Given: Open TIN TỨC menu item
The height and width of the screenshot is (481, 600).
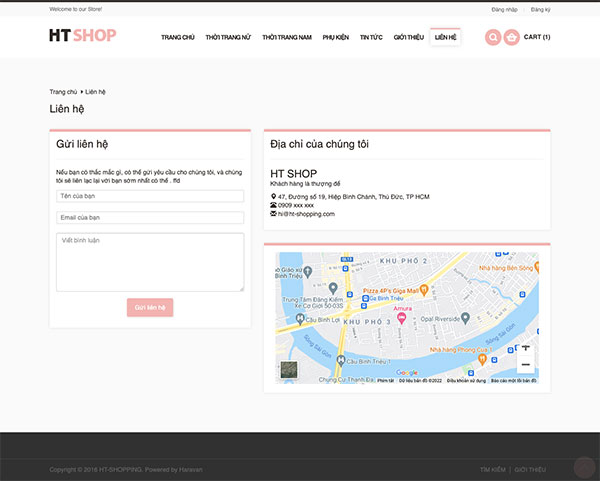Looking at the screenshot, I should 371,38.
